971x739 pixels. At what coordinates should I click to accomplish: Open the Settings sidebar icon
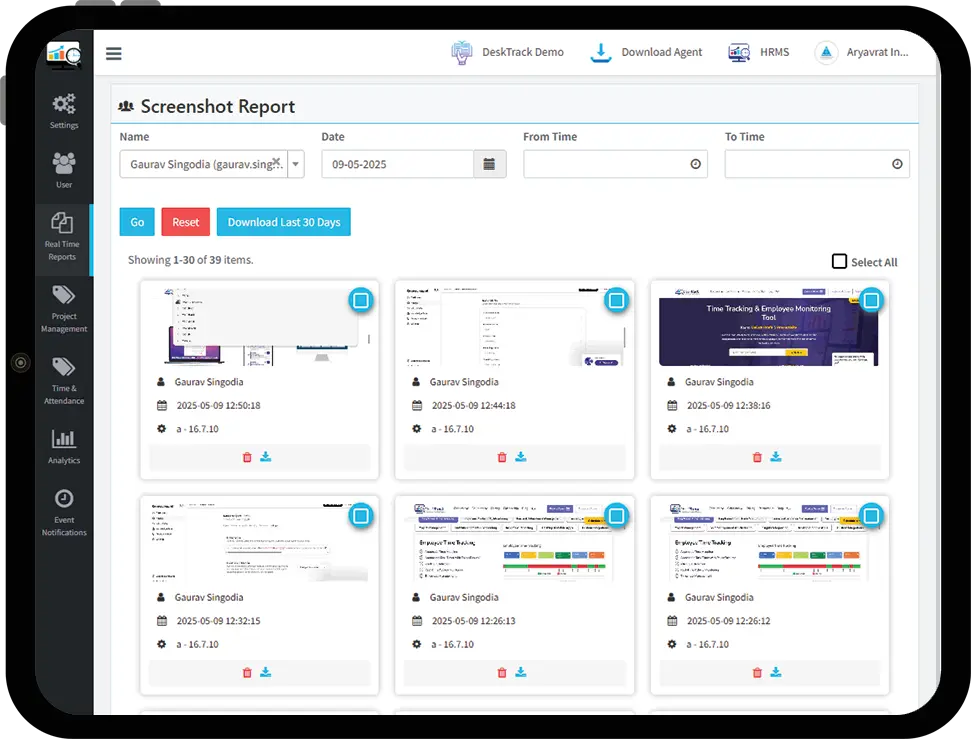[x=64, y=108]
